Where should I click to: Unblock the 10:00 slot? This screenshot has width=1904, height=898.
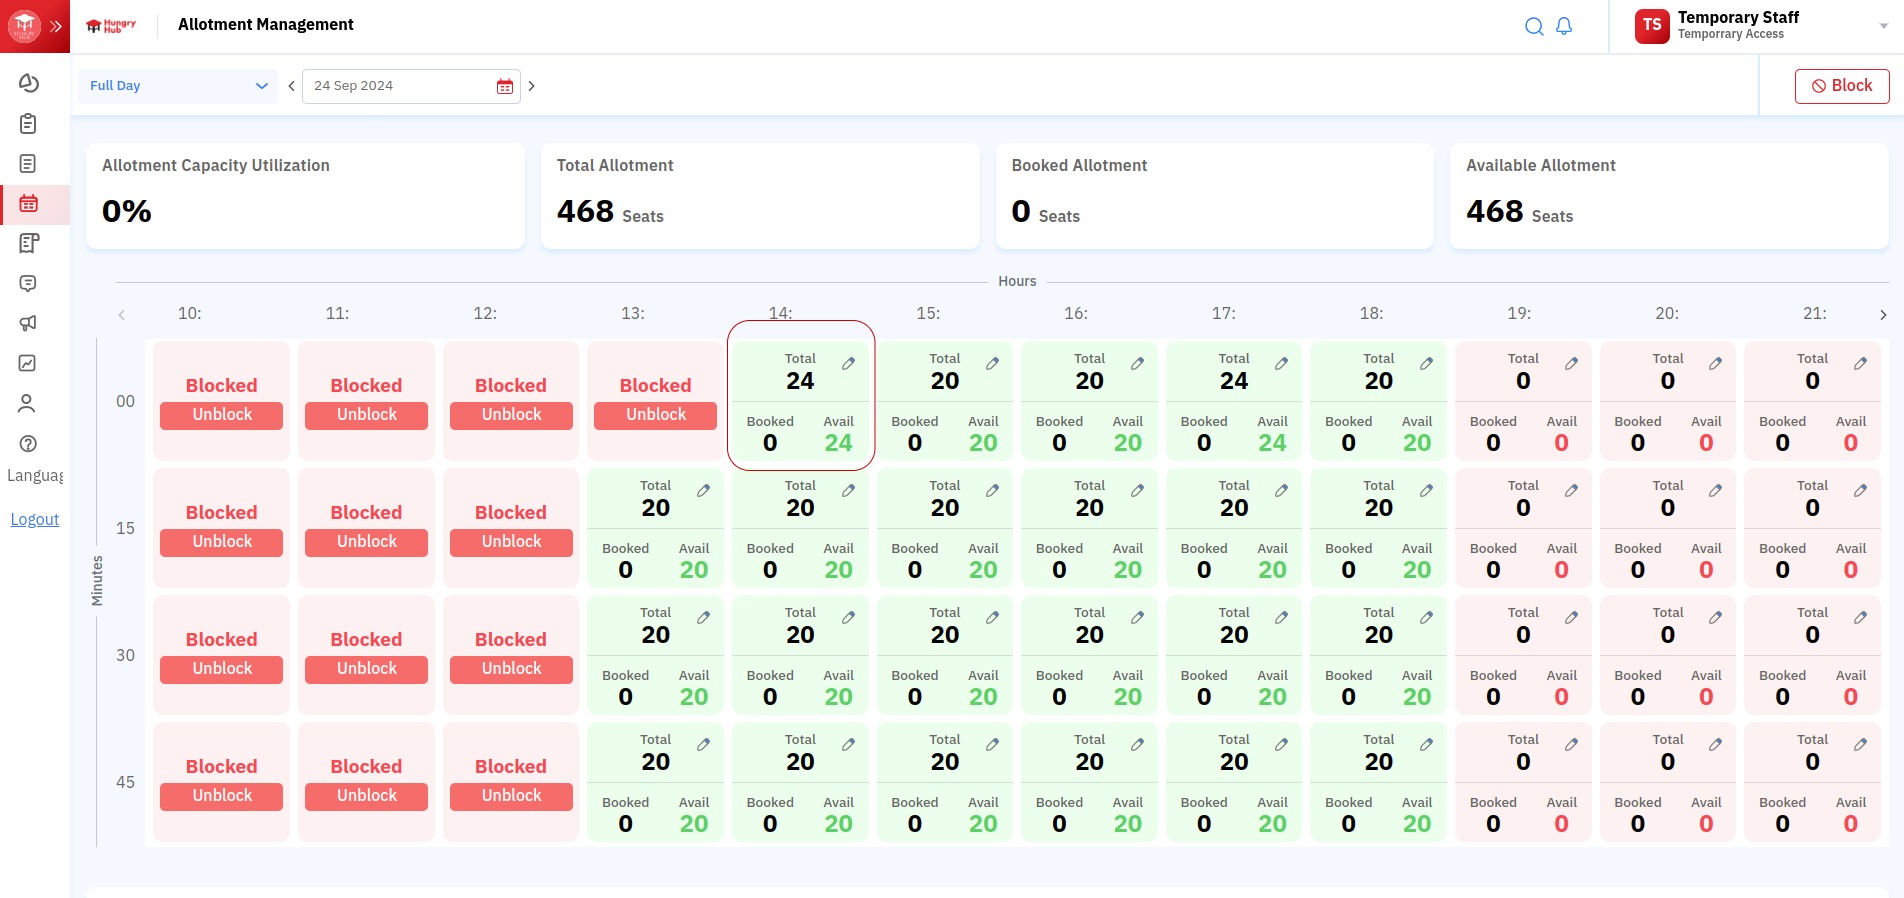222,415
